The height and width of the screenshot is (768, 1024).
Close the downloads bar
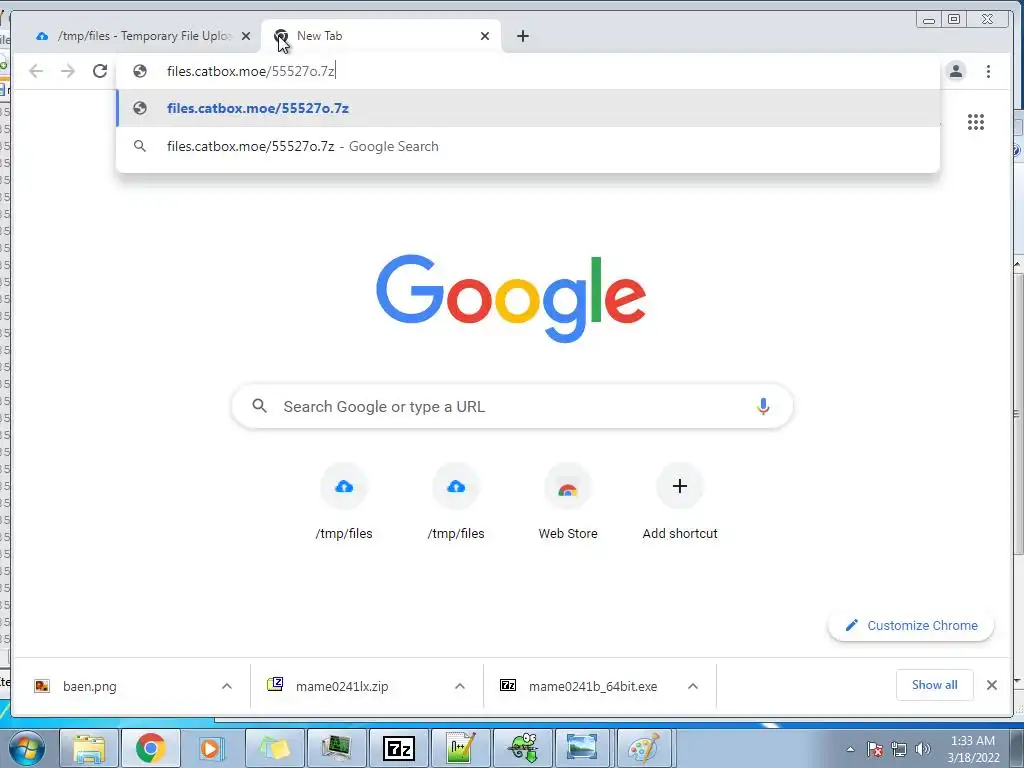coord(991,685)
